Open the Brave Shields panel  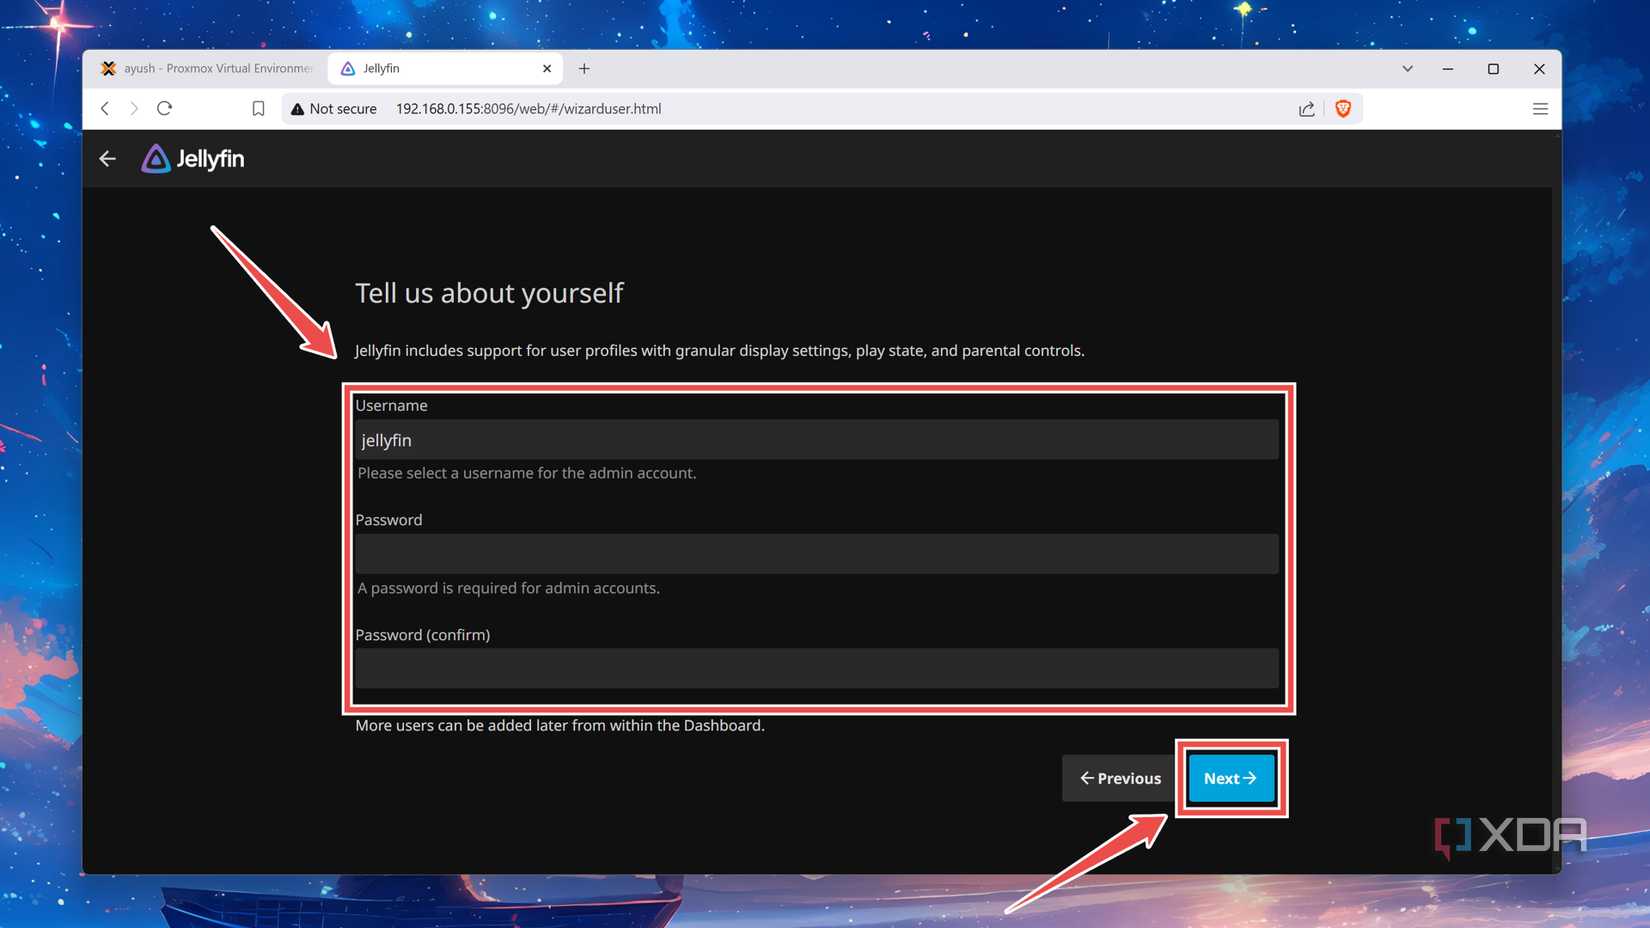(1343, 108)
